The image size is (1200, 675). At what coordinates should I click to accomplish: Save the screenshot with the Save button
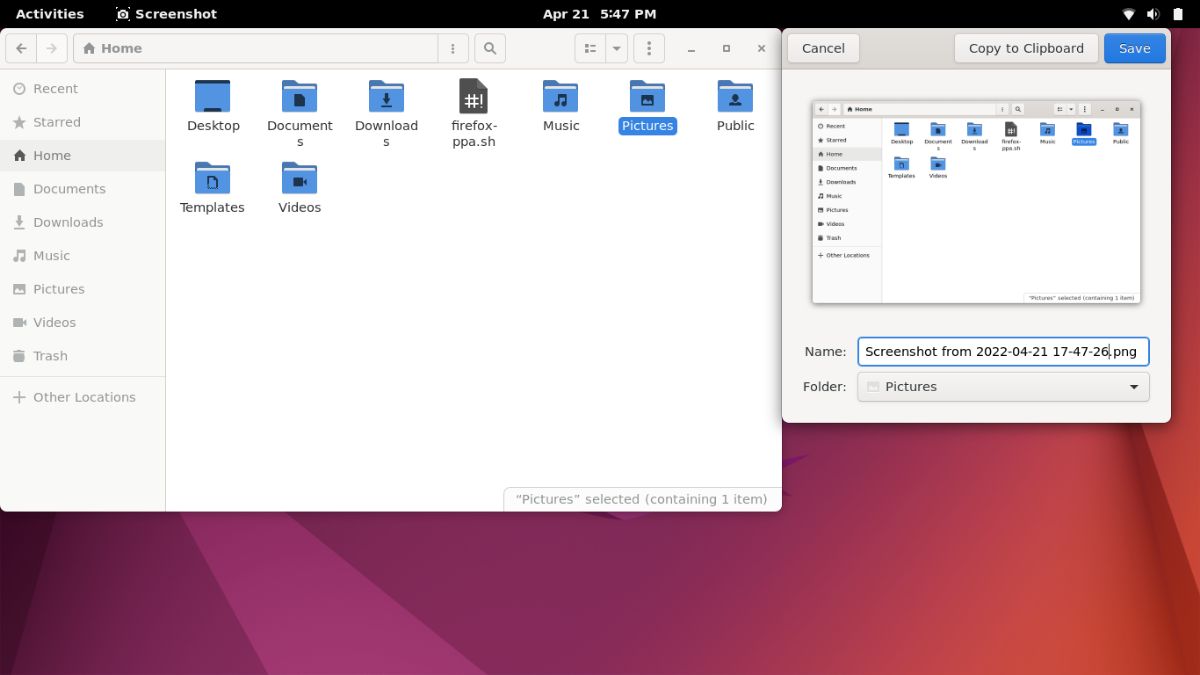[x=1134, y=48]
